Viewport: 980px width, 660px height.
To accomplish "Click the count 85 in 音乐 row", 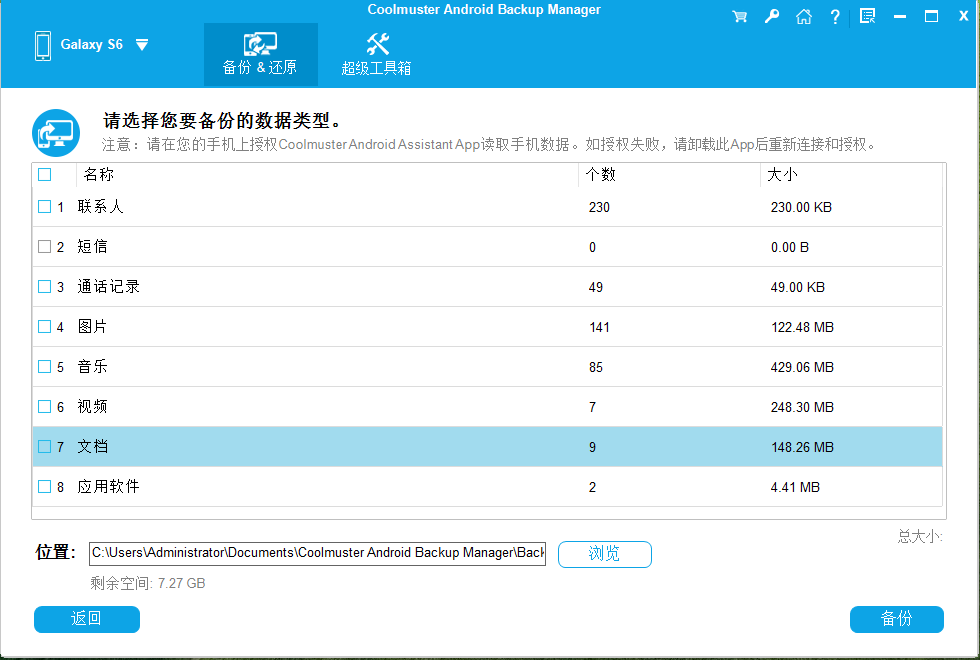I will click(x=596, y=368).
